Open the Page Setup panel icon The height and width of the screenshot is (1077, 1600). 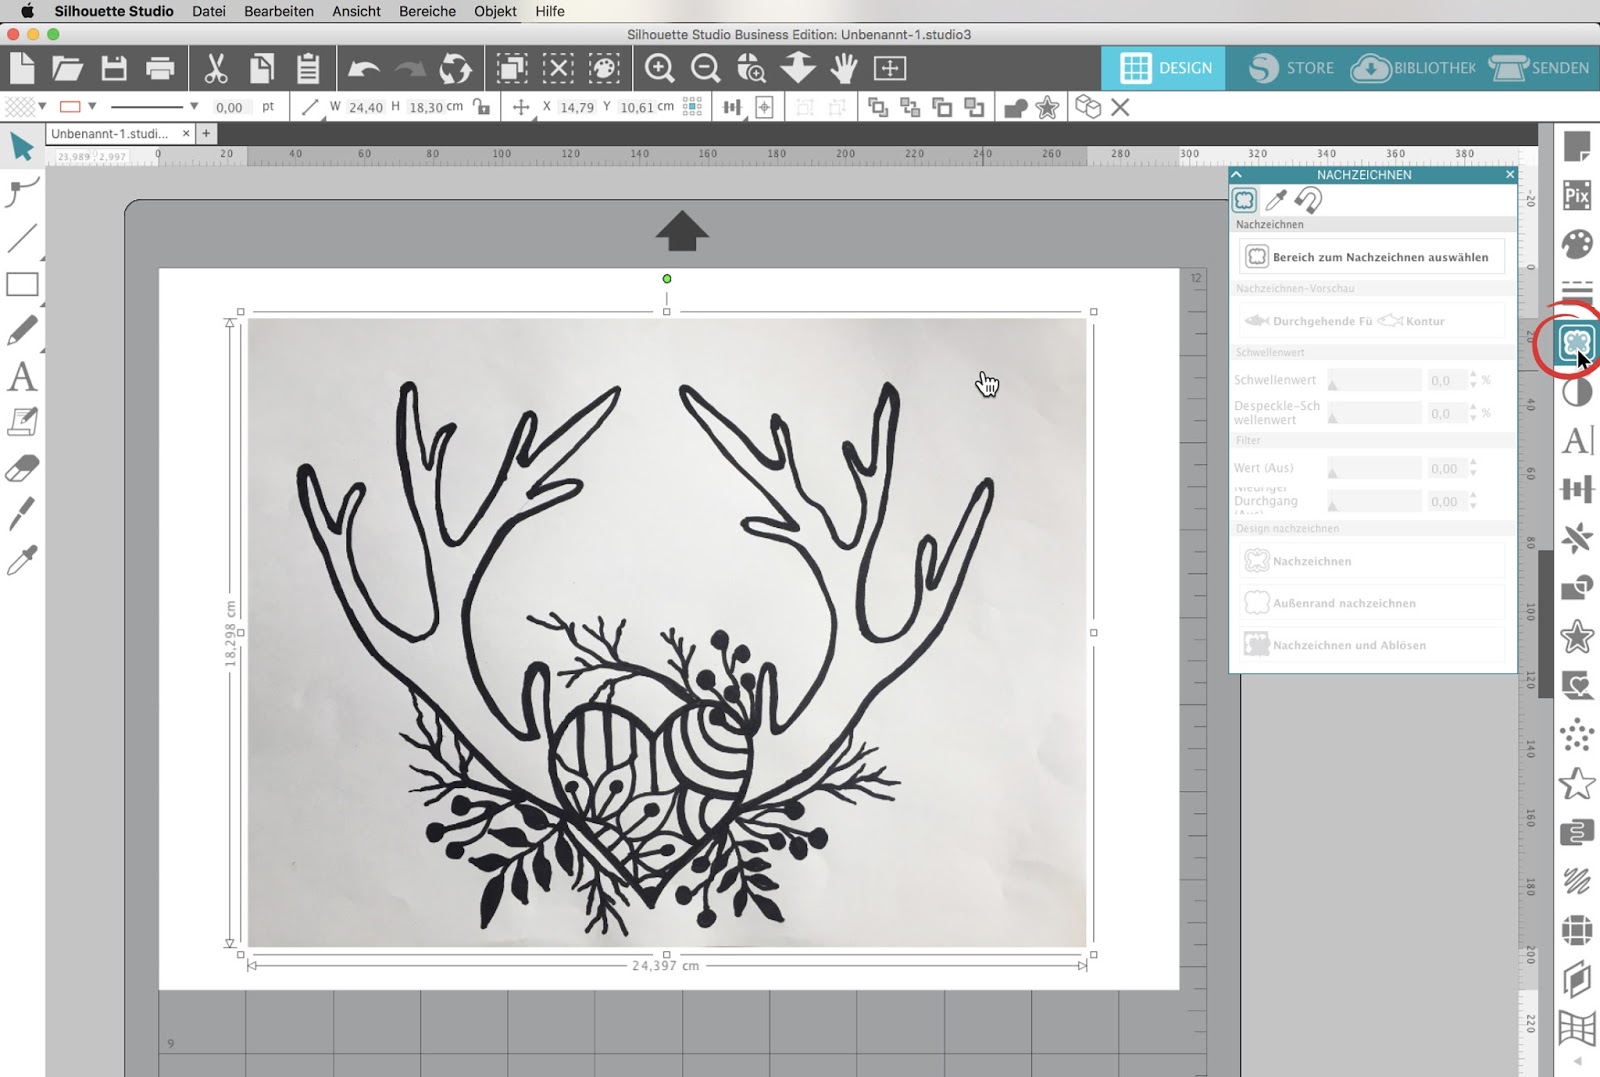coord(1577,147)
